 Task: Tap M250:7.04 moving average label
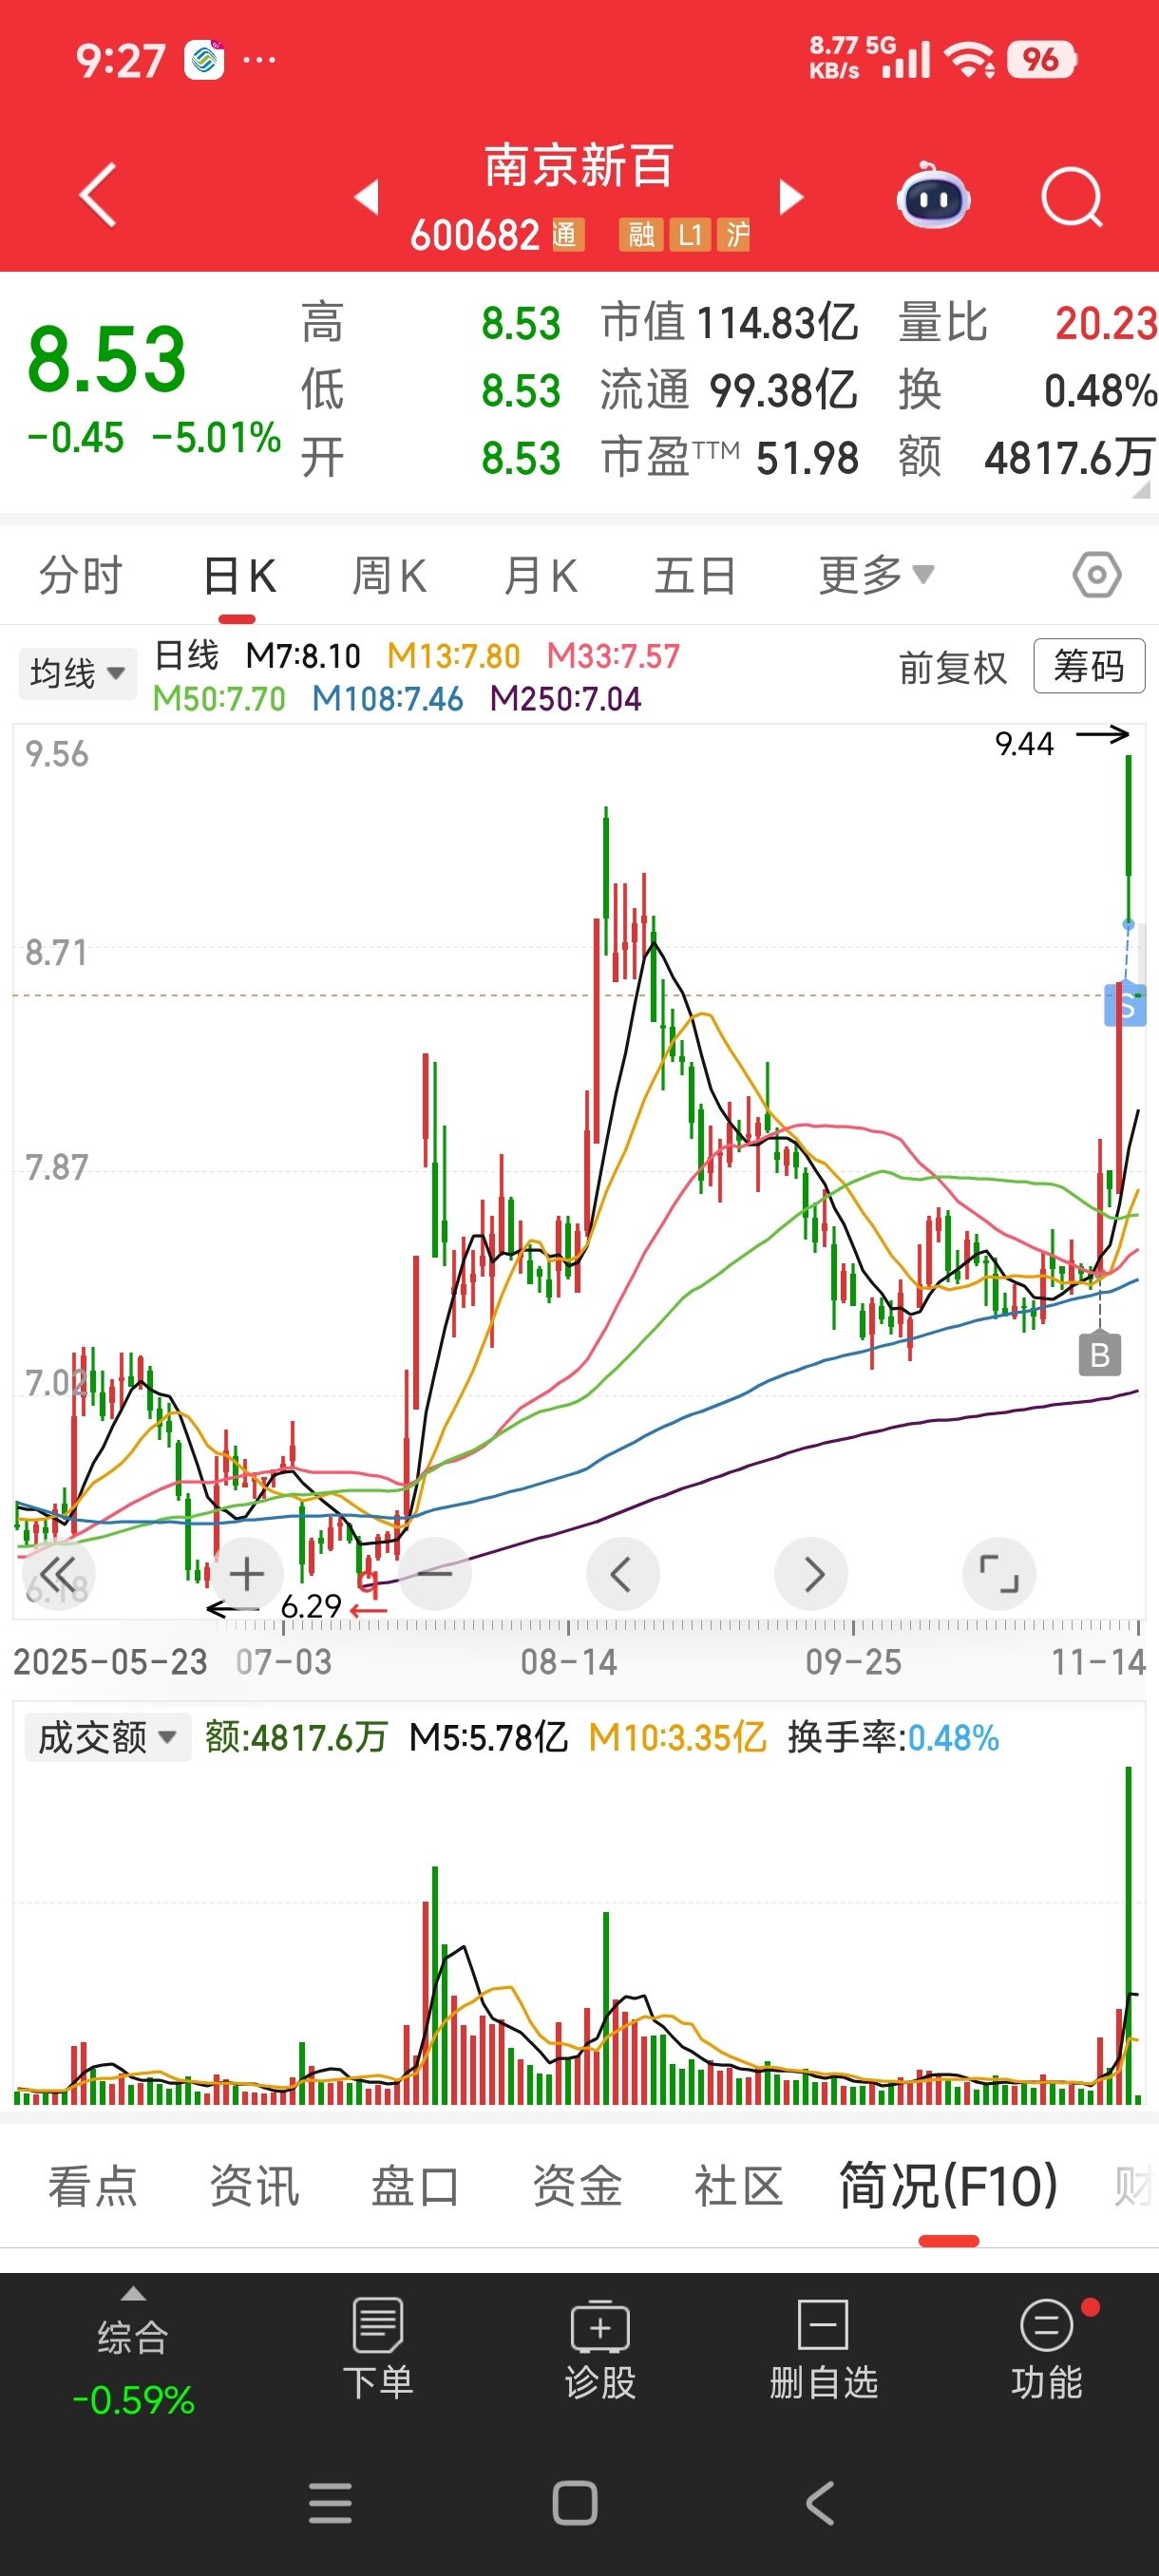(x=566, y=699)
